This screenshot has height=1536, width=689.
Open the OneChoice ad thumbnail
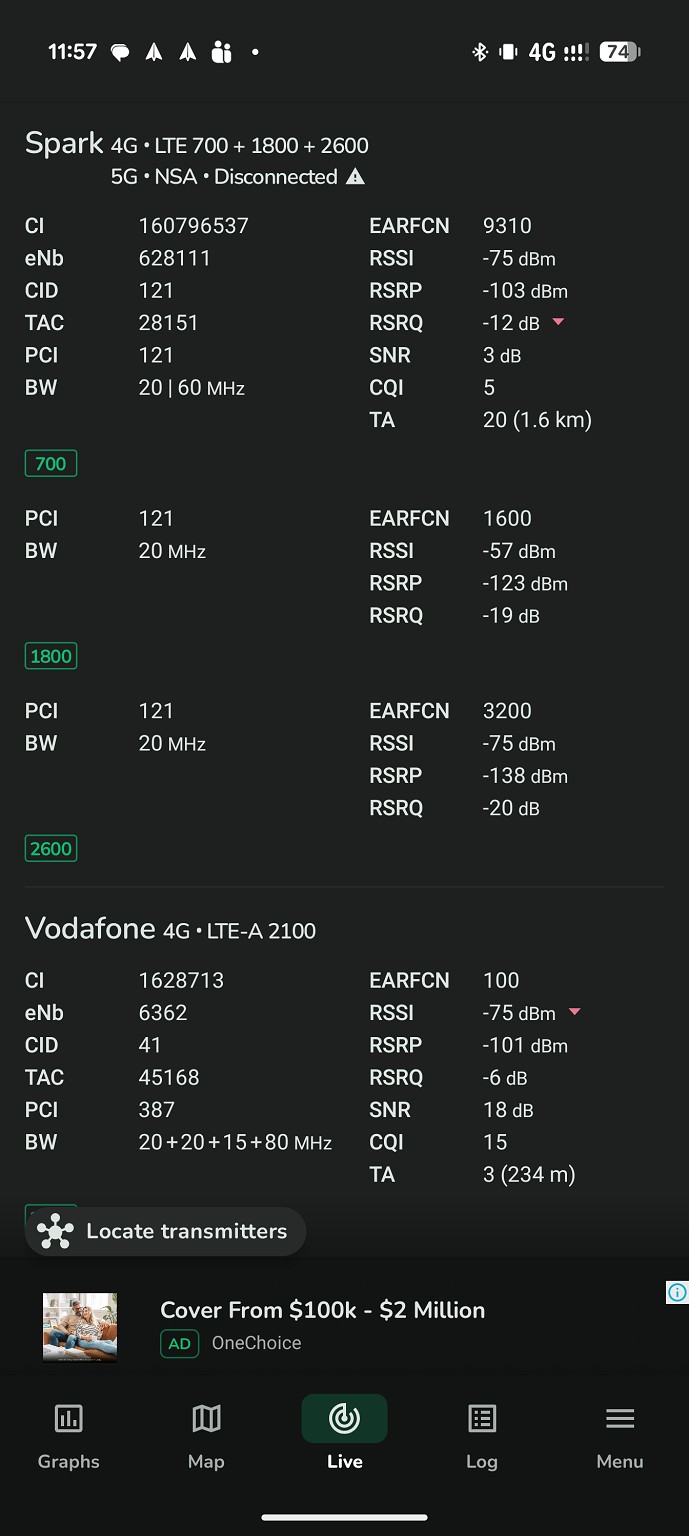[x=80, y=1326]
